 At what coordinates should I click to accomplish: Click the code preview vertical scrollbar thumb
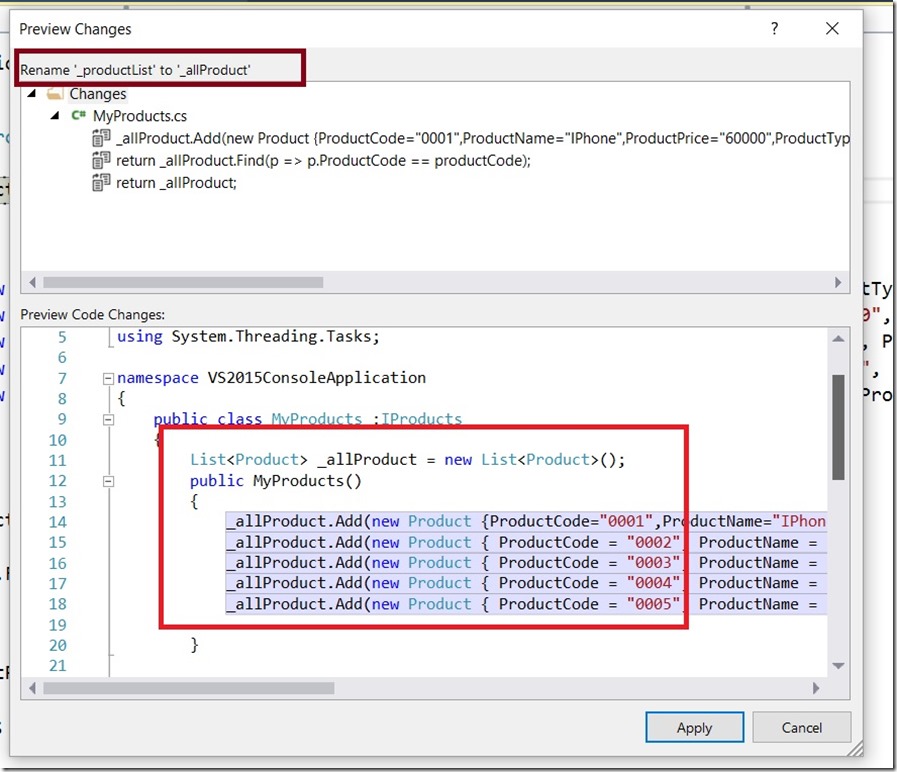click(x=838, y=428)
